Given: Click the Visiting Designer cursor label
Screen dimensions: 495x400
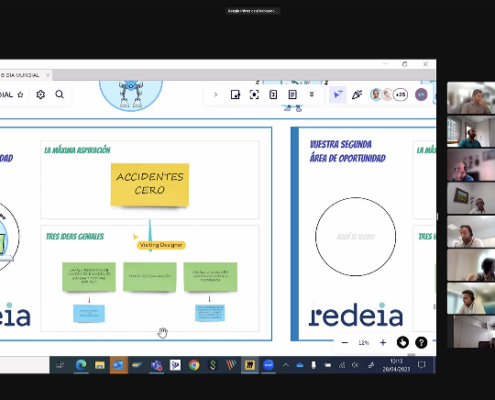Looking at the screenshot, I should click(161, 245).
